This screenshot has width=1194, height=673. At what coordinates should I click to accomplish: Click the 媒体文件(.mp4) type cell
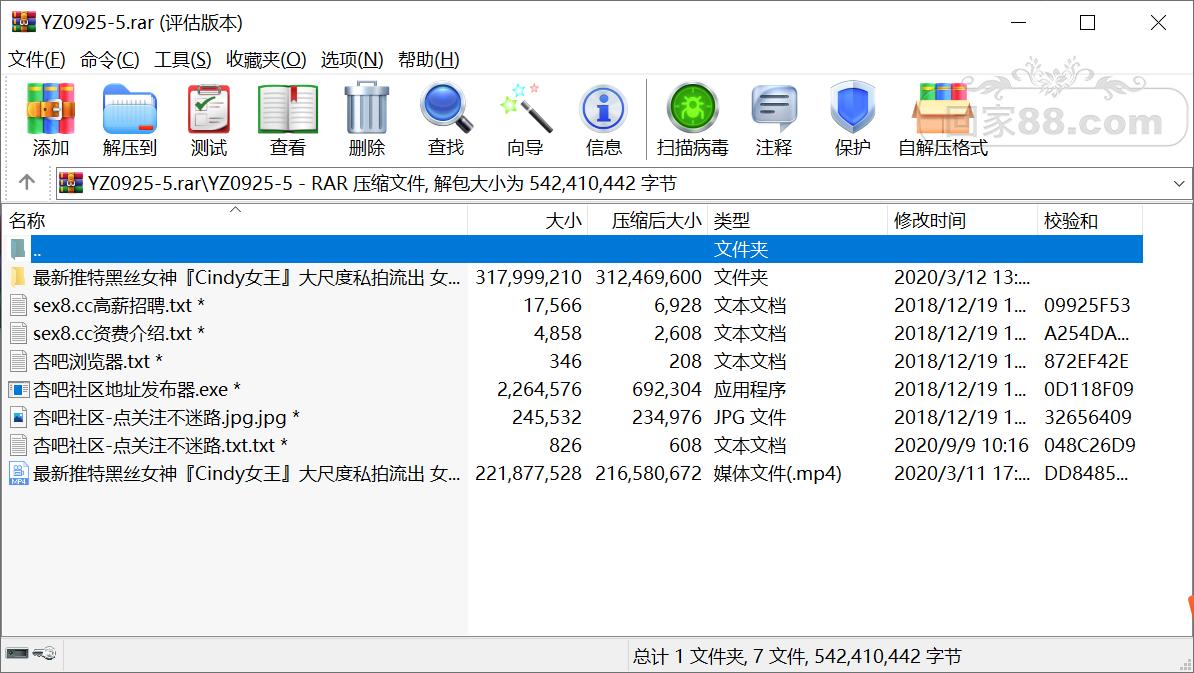point(777,474)
